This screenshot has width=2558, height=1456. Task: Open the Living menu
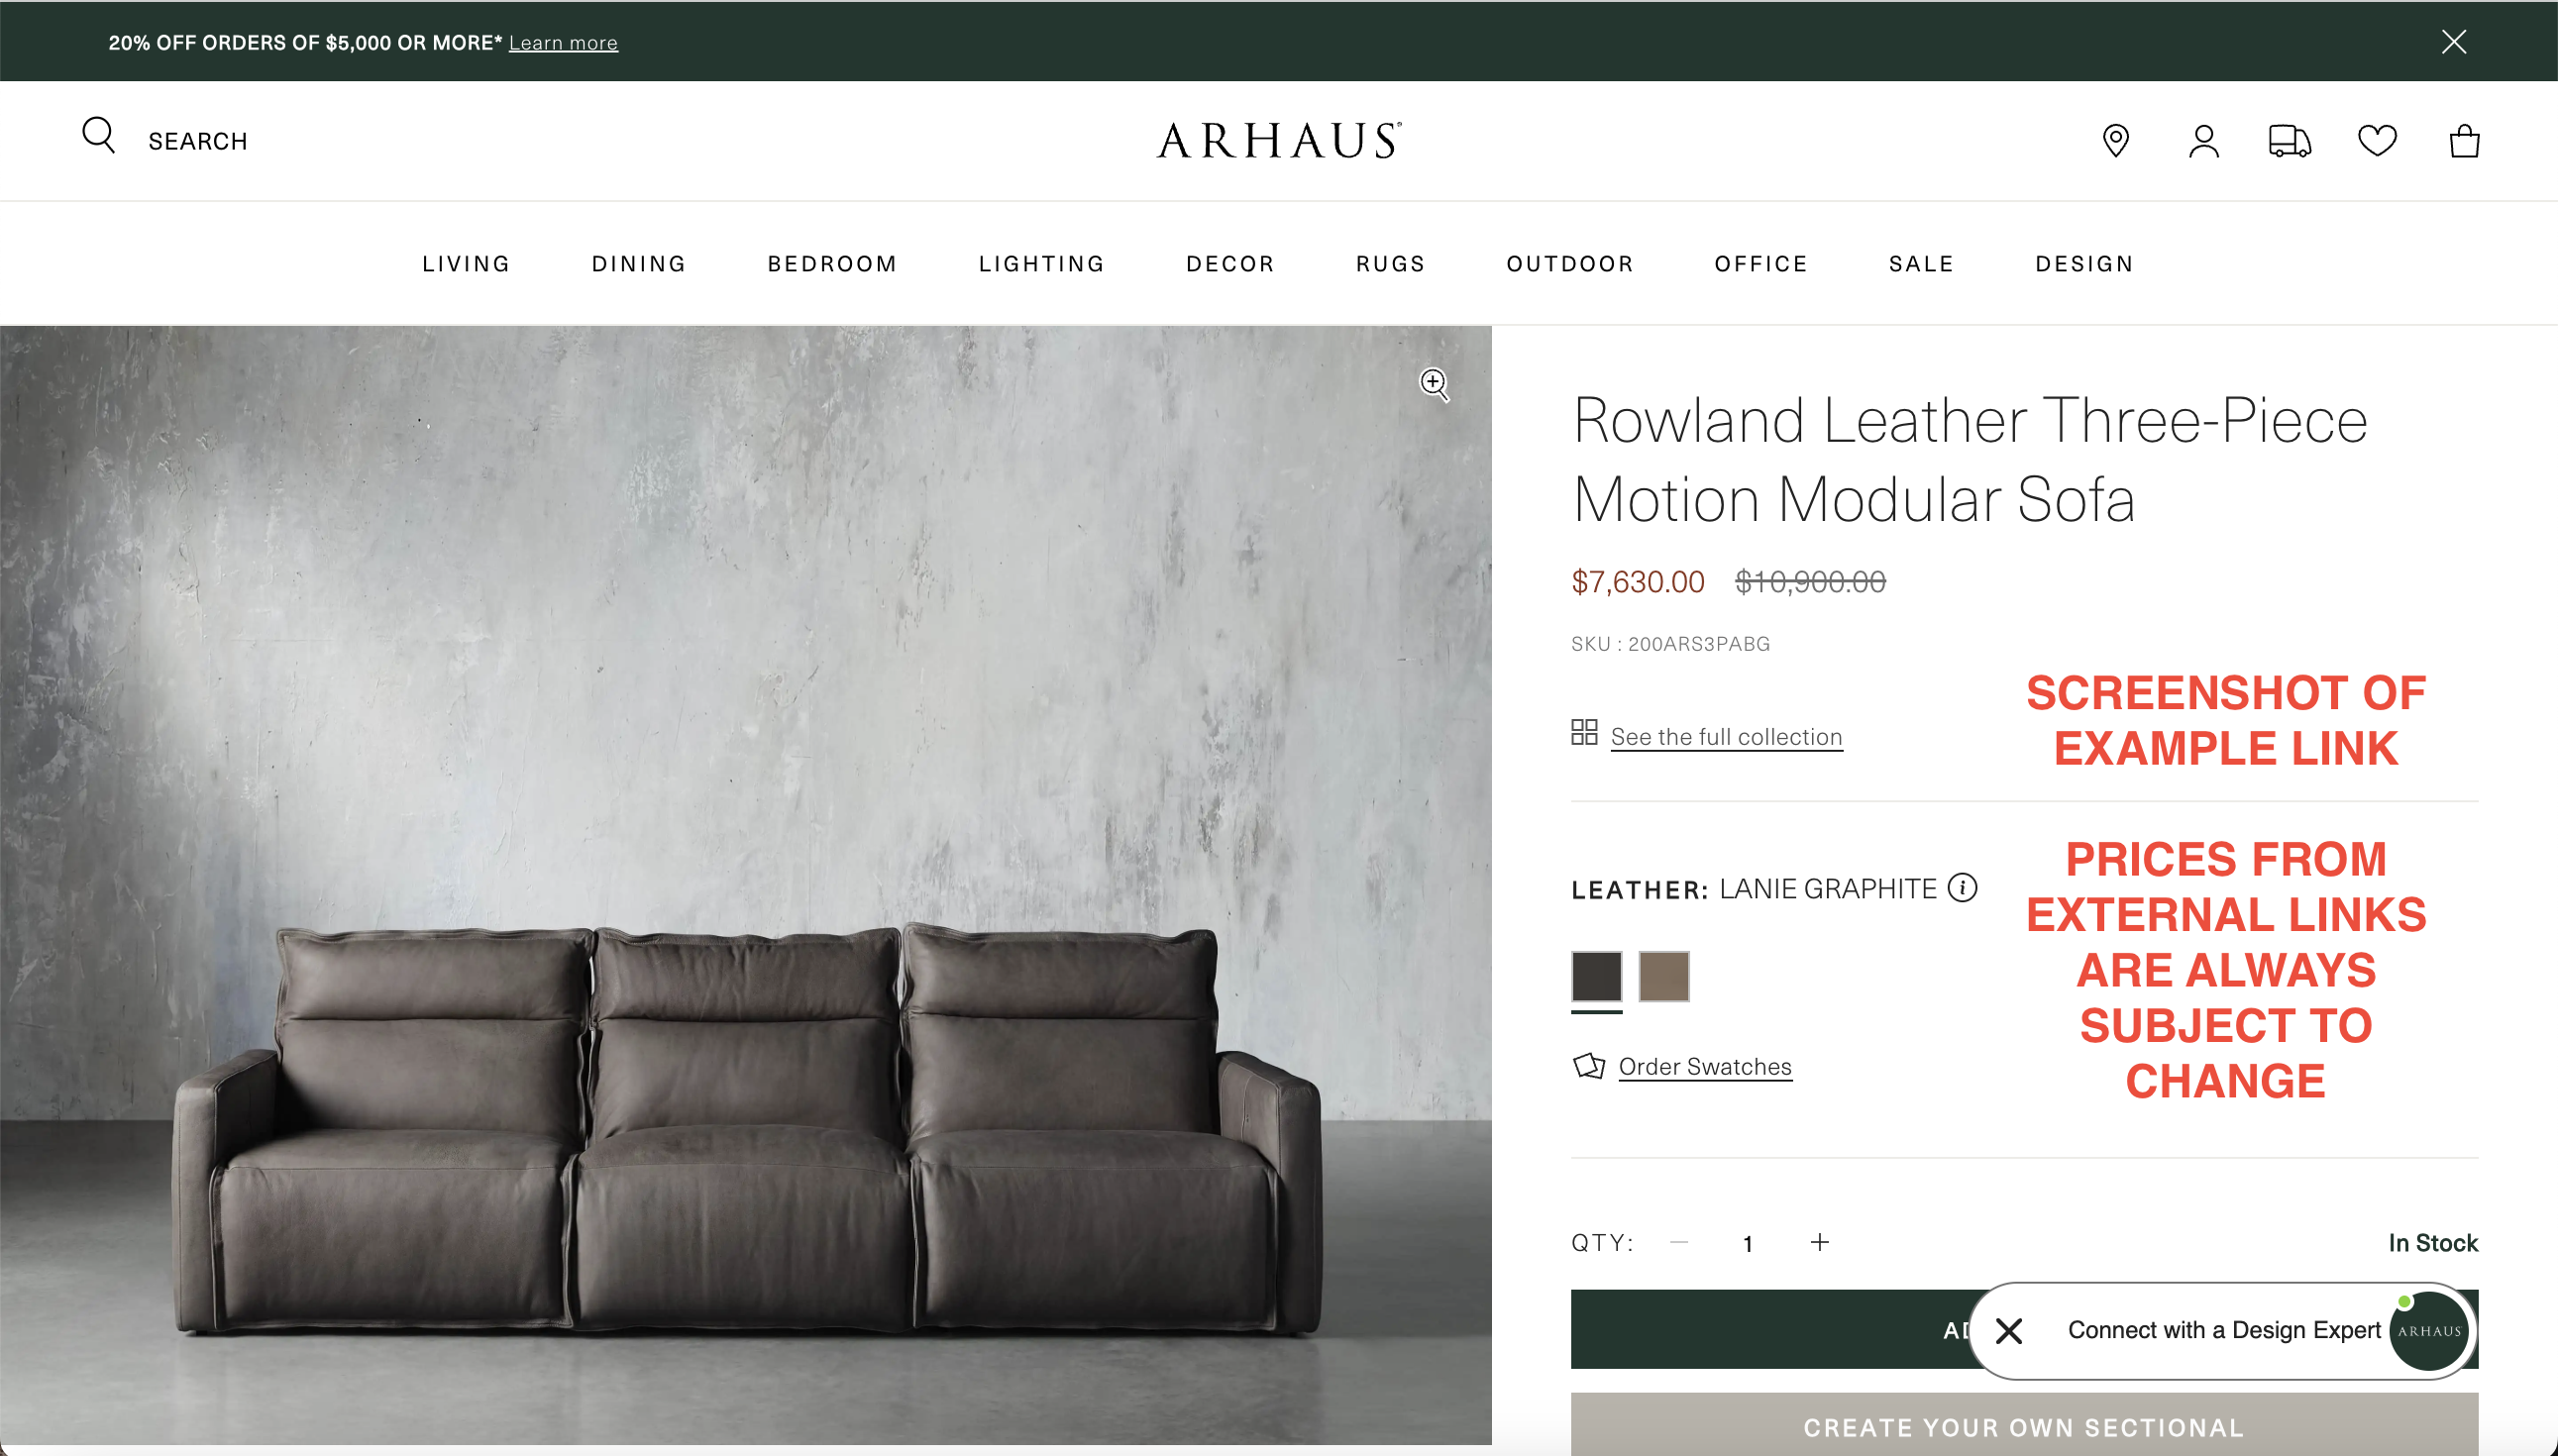click(x=466, y=263)
